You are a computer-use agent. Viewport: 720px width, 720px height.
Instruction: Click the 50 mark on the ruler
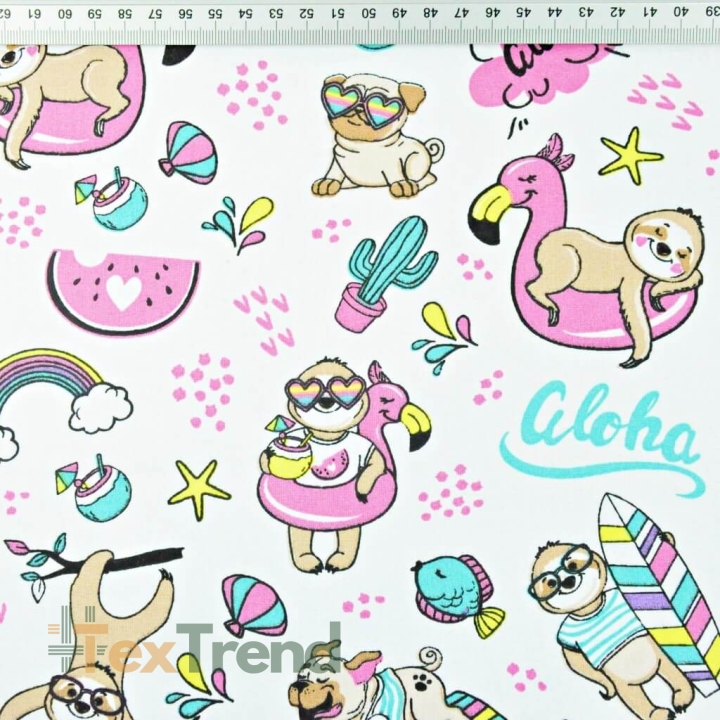pos(369,13)
